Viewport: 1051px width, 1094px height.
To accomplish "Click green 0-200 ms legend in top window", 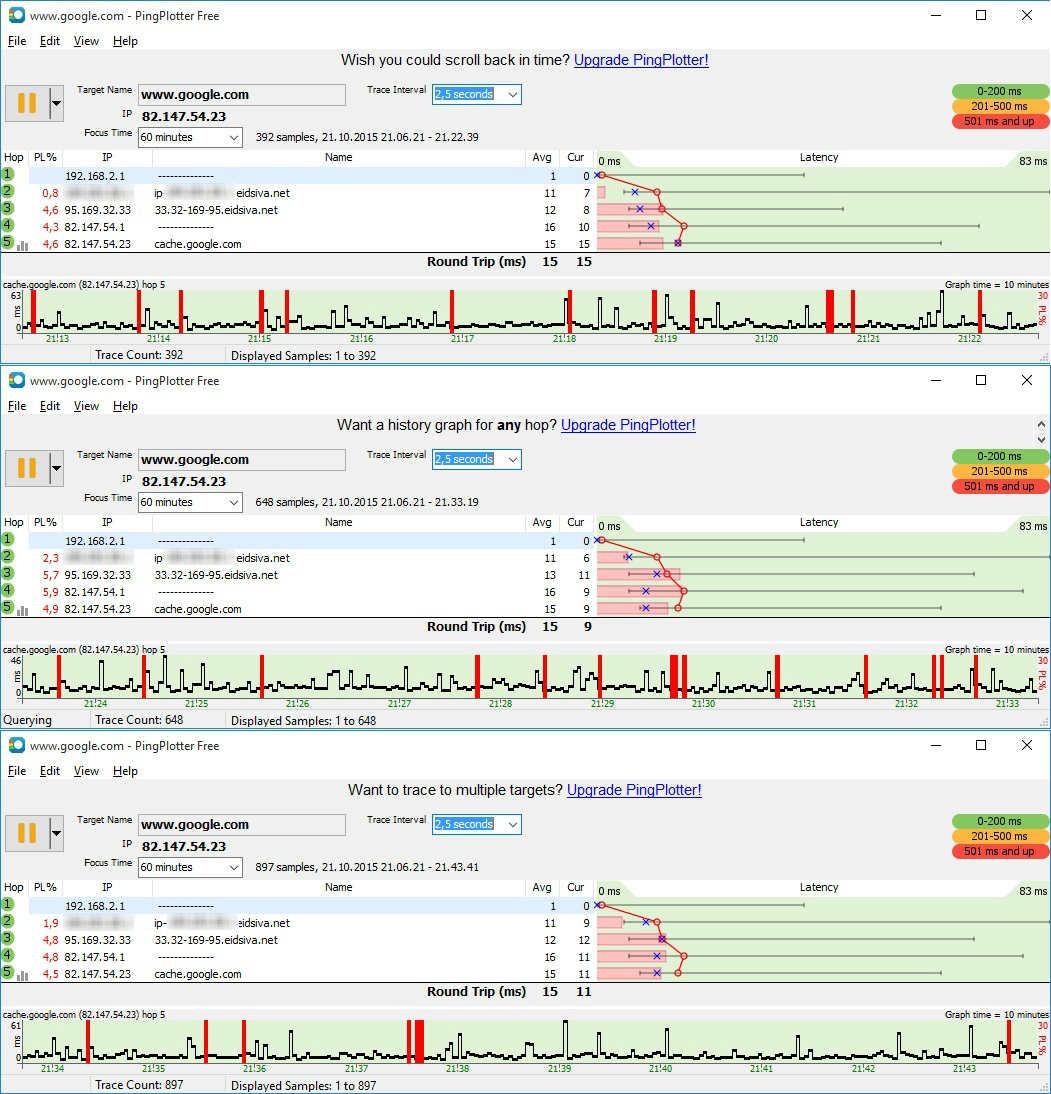I will click(x=999, y=91).
